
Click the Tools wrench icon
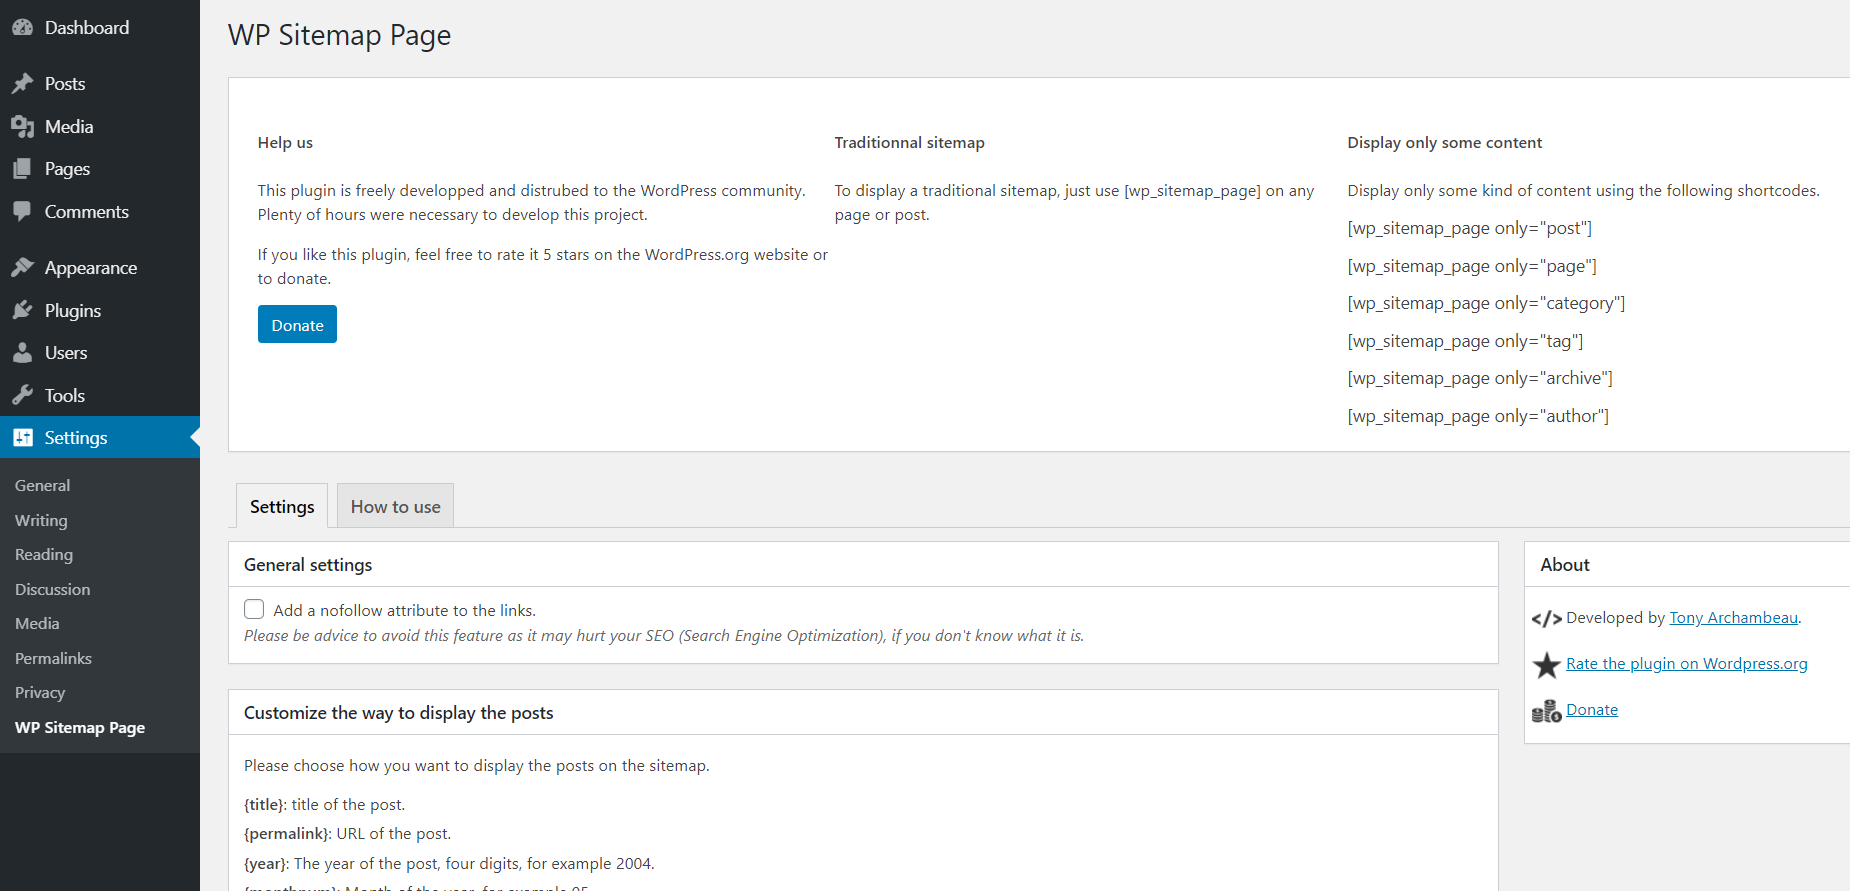[23, 396]
